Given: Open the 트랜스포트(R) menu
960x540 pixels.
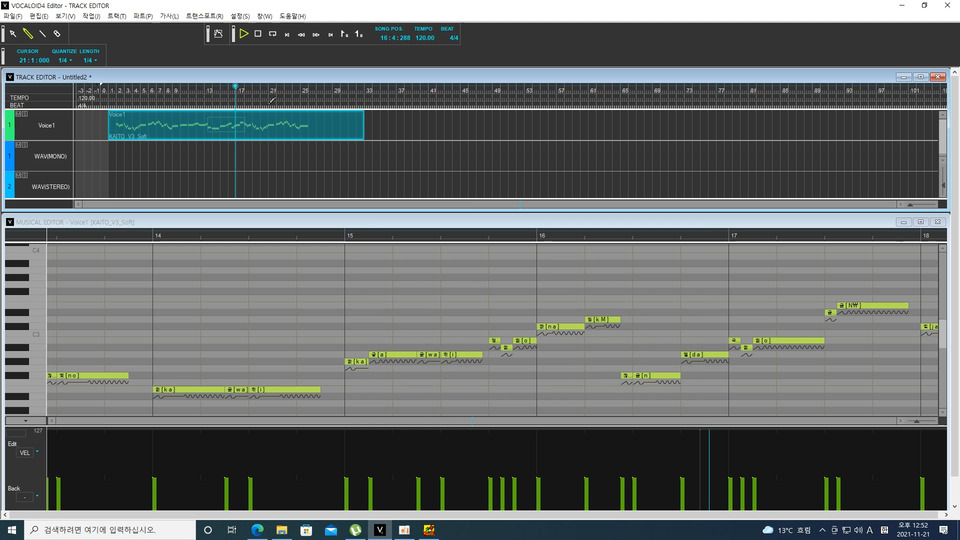Looking at the screenshot, I should (x=204, y=16).
